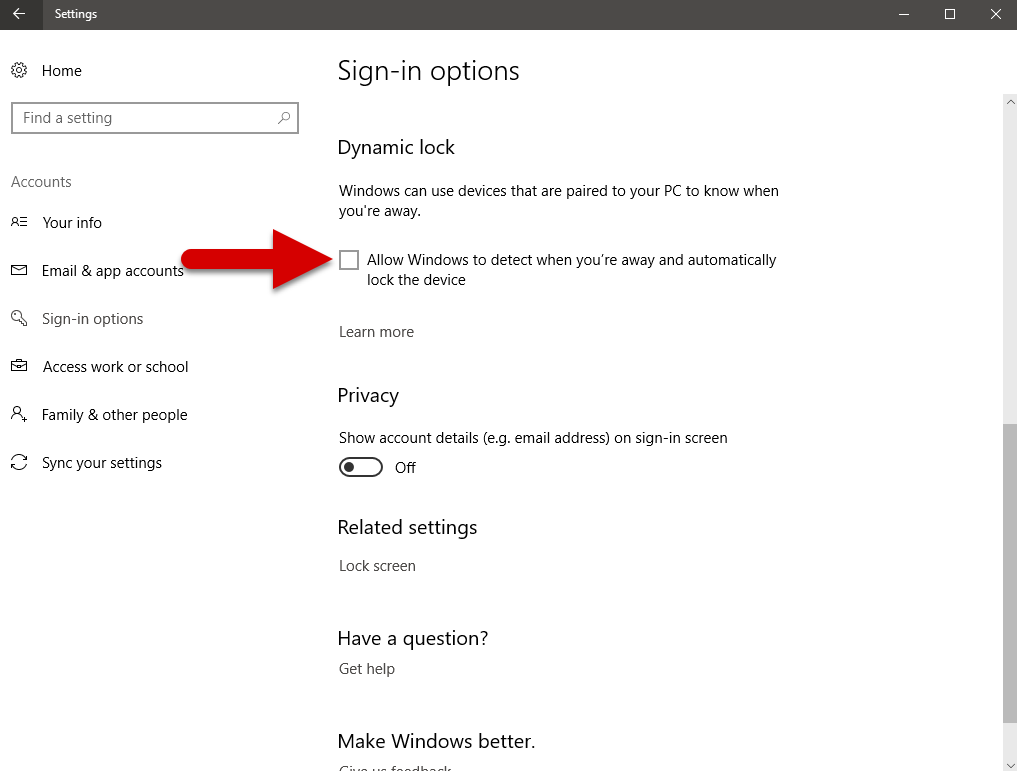Click the Get help link
Screen dimensions: 1017x771
(366, 669)
